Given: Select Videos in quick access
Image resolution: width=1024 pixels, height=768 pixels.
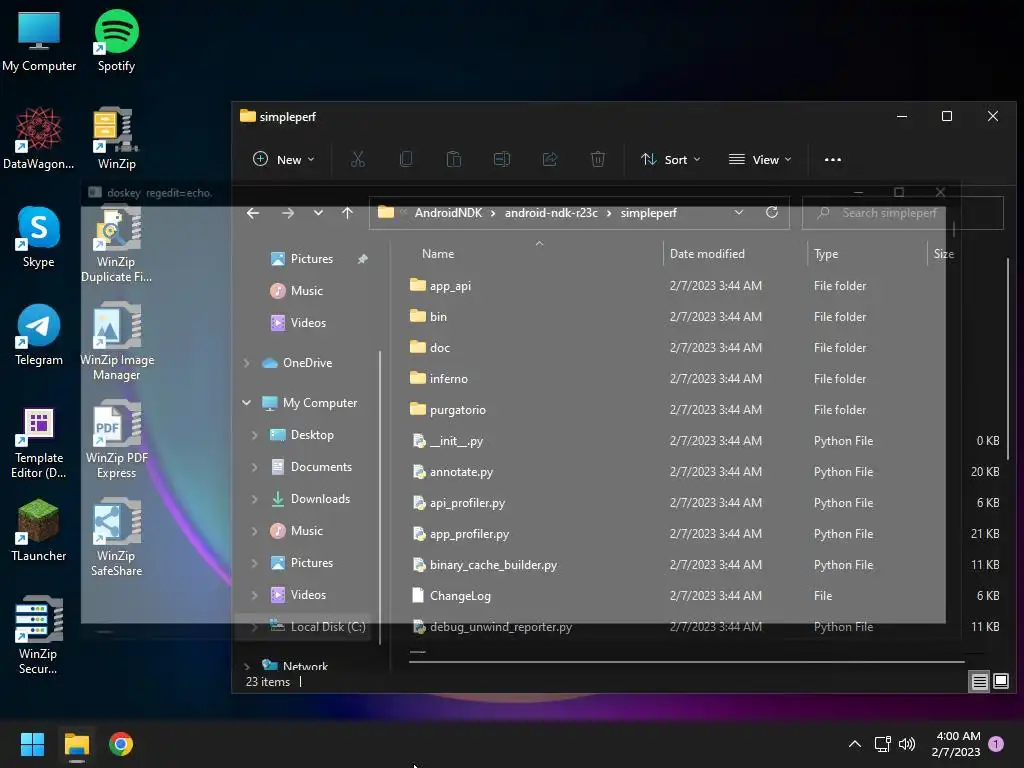Looking at the screenshot, I should (308, 323).
